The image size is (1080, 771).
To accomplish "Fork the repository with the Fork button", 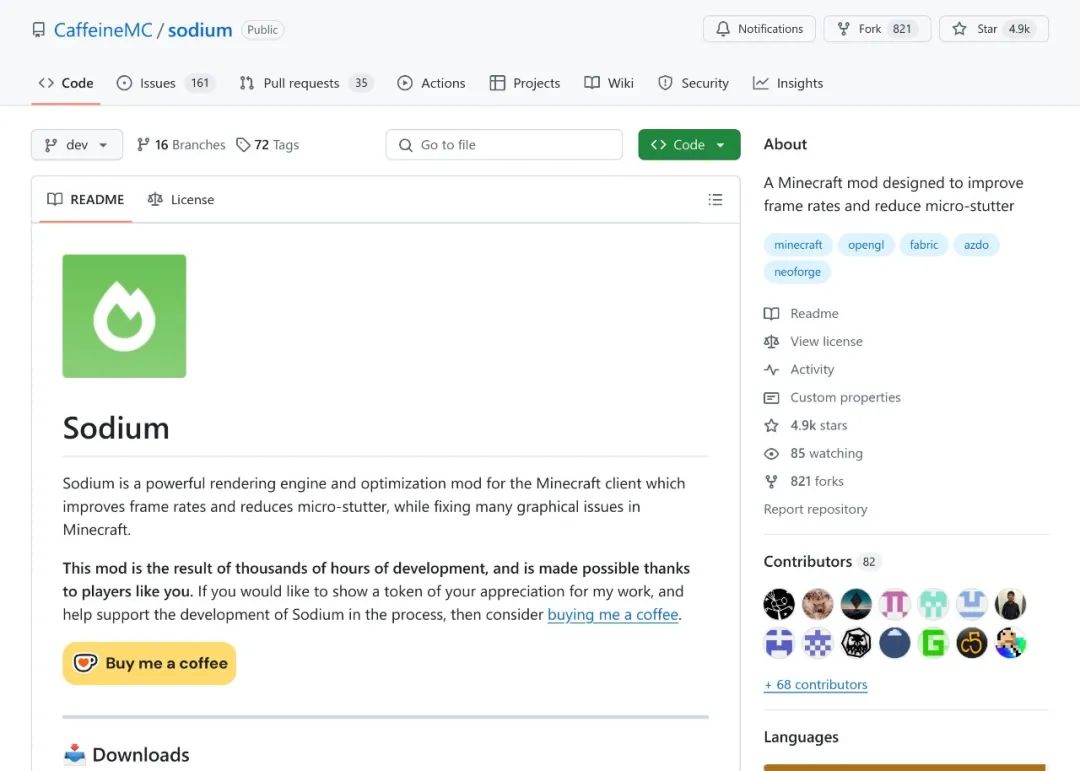I will [x=877, y=29].
